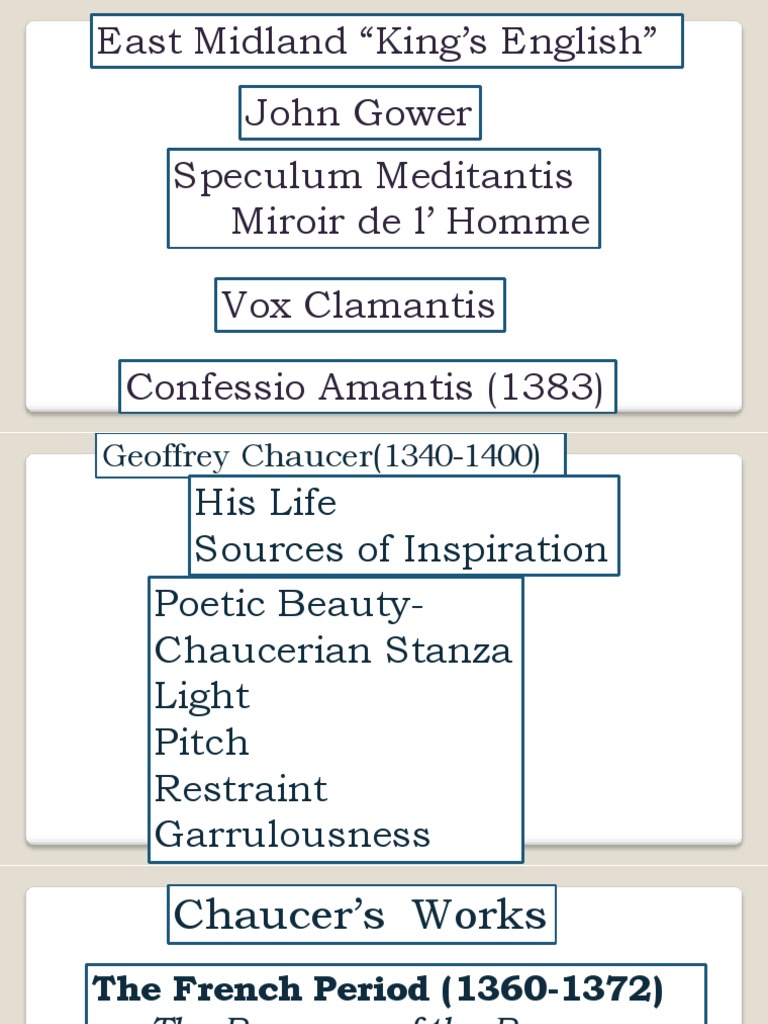This screenshot has width=768, height=1024.
Task: Select the His Life line
Action: tap(266, 502)
